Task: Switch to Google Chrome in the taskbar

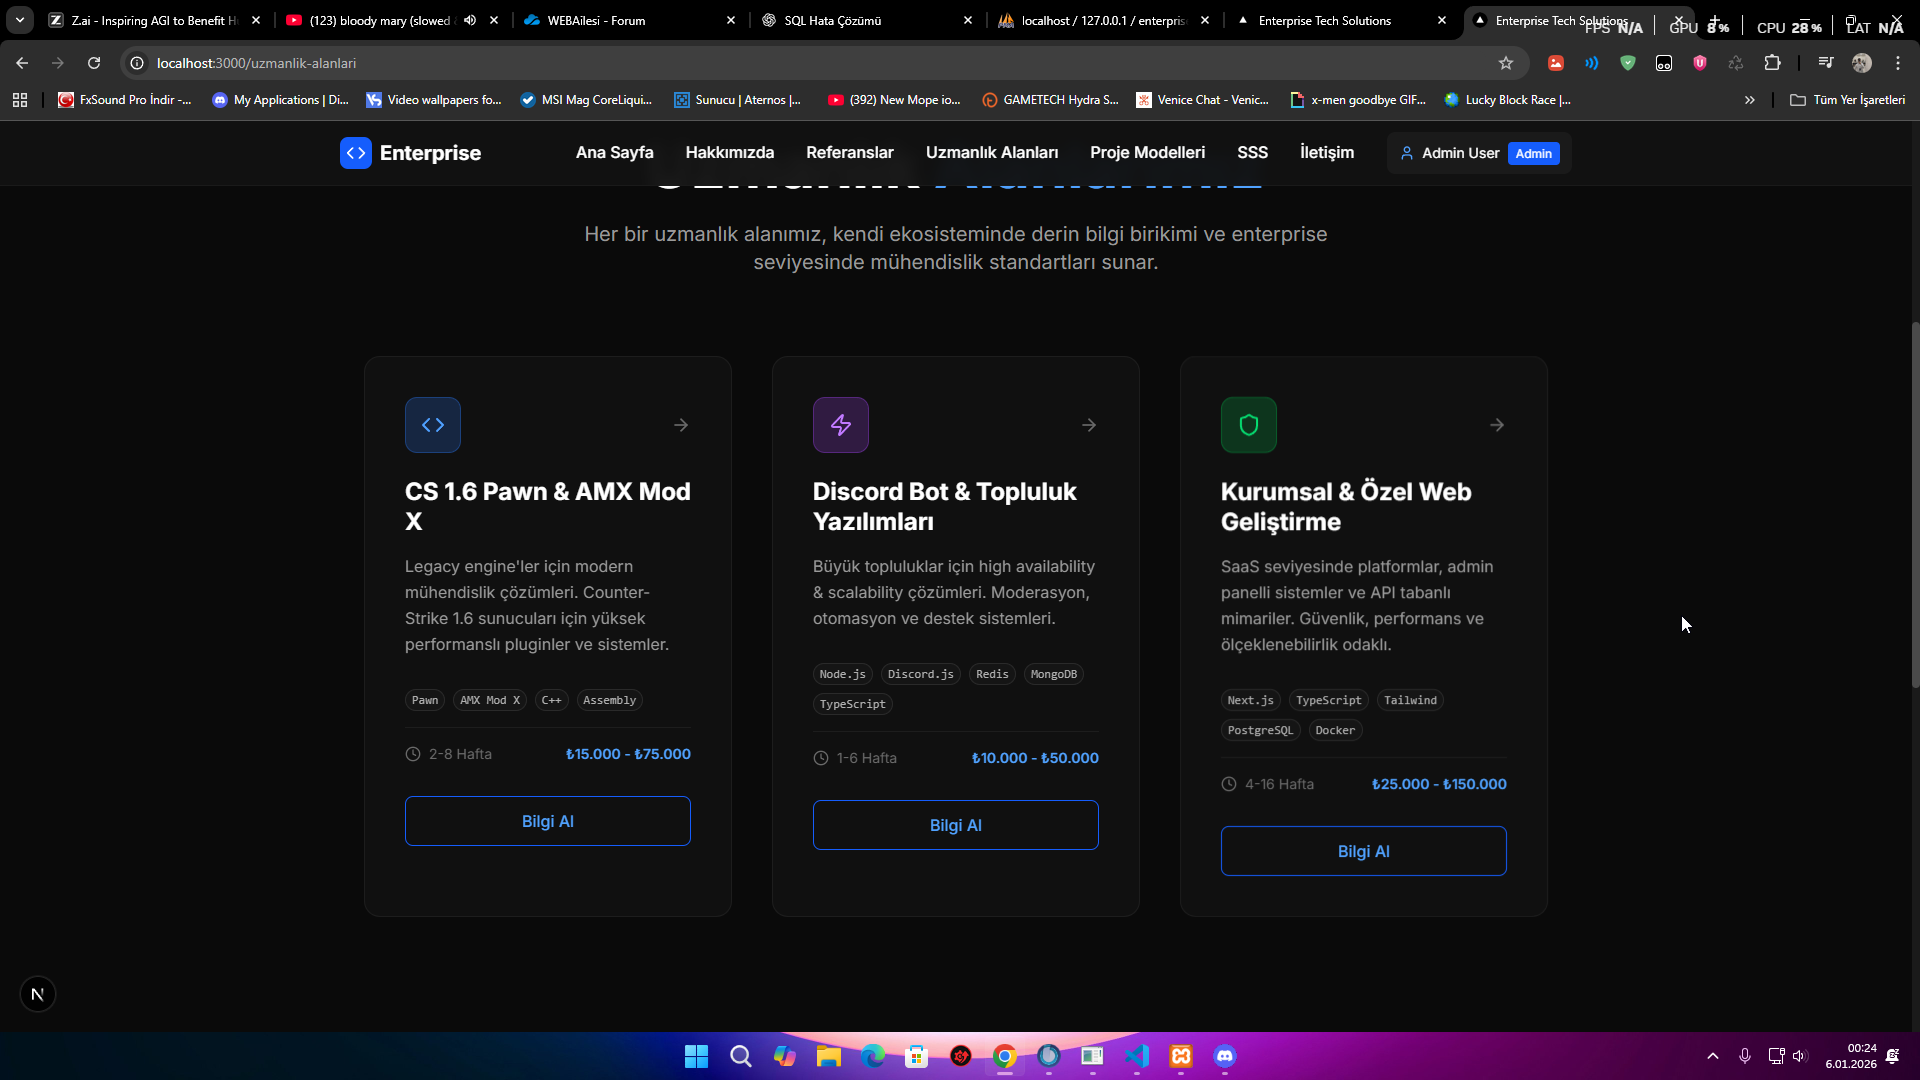Action: [x=1005, y=1056]
